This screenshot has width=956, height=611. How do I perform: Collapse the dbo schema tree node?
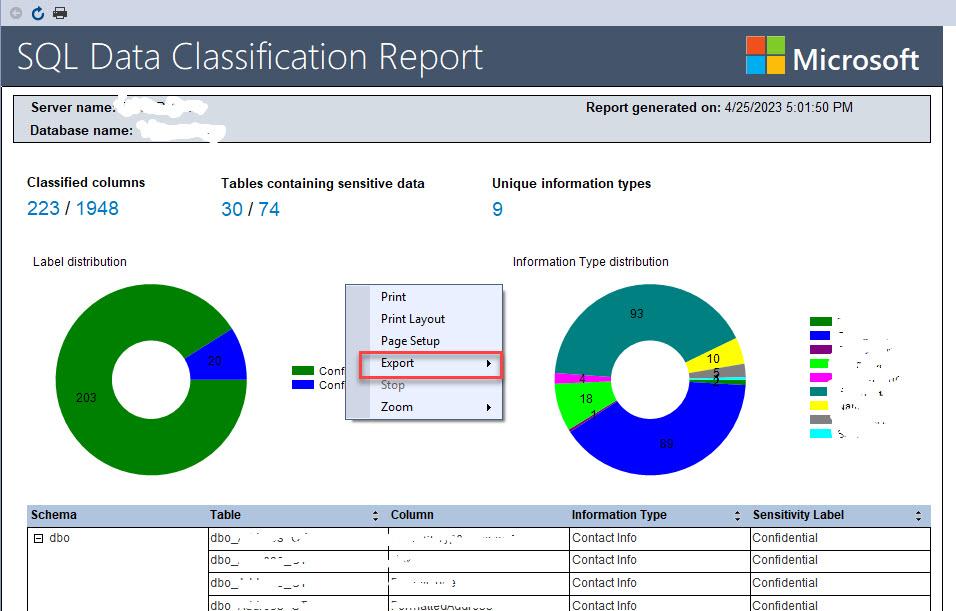click(x=39, y=538)
